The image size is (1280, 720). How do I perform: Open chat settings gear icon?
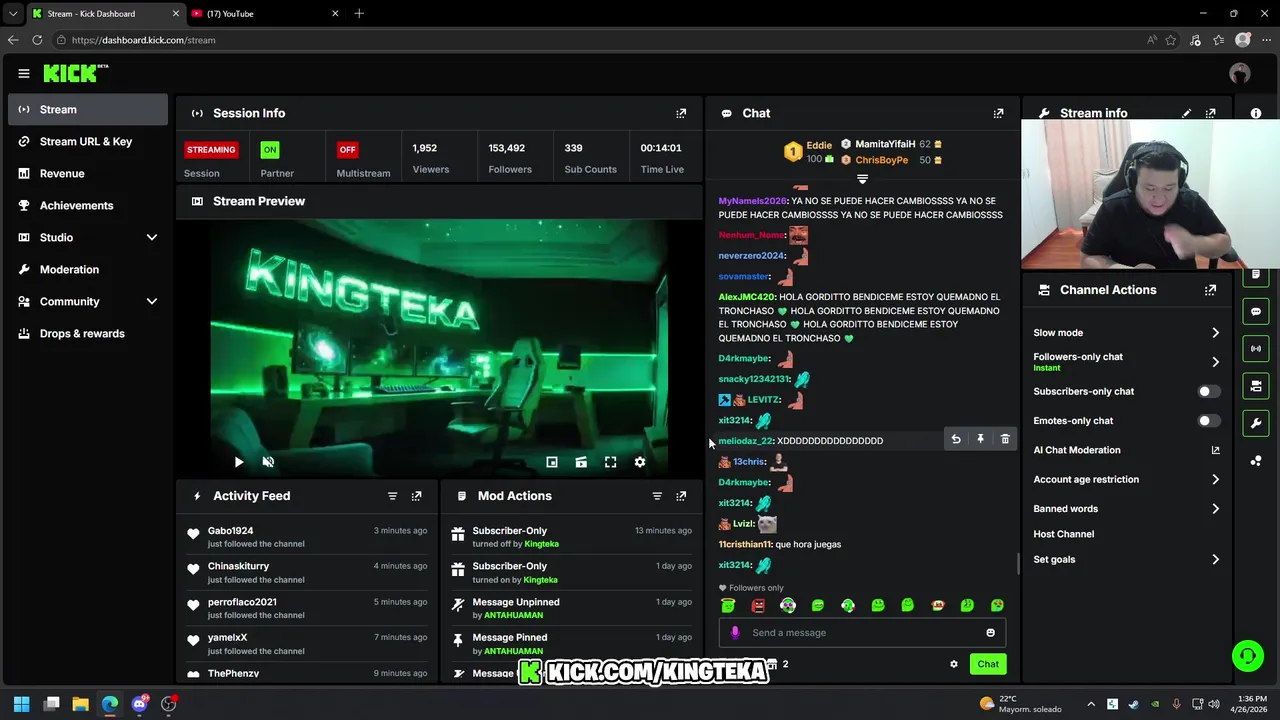click(954, 664)
